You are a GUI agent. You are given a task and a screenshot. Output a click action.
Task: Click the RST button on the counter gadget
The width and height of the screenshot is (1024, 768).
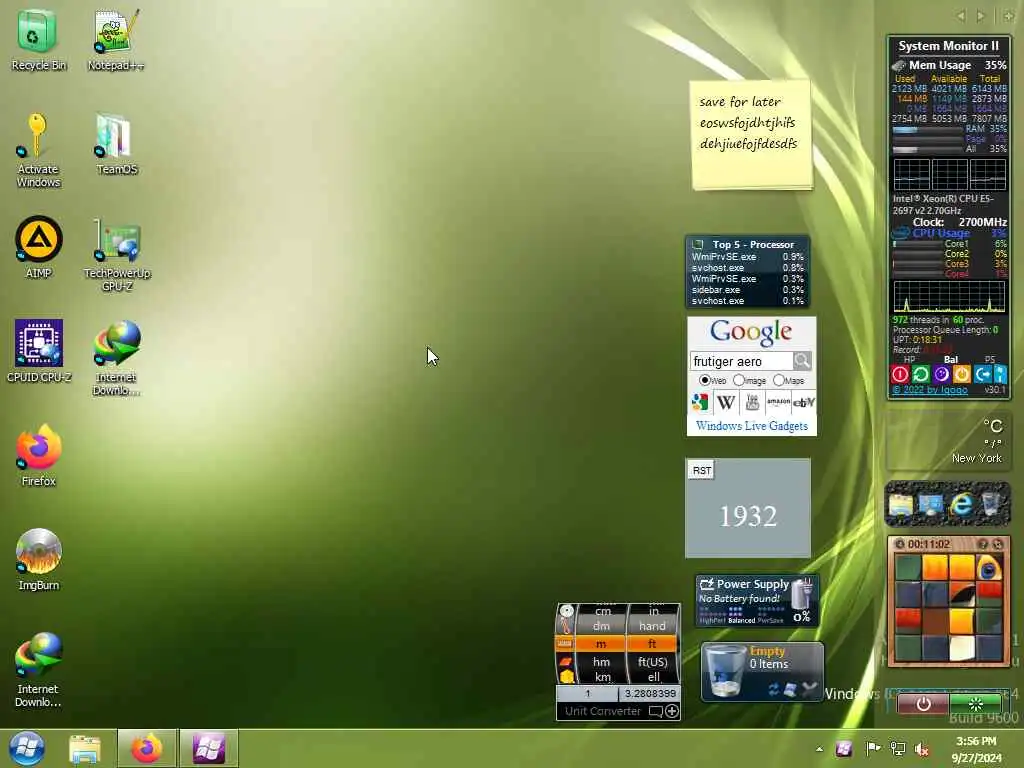tap(702, 470)
